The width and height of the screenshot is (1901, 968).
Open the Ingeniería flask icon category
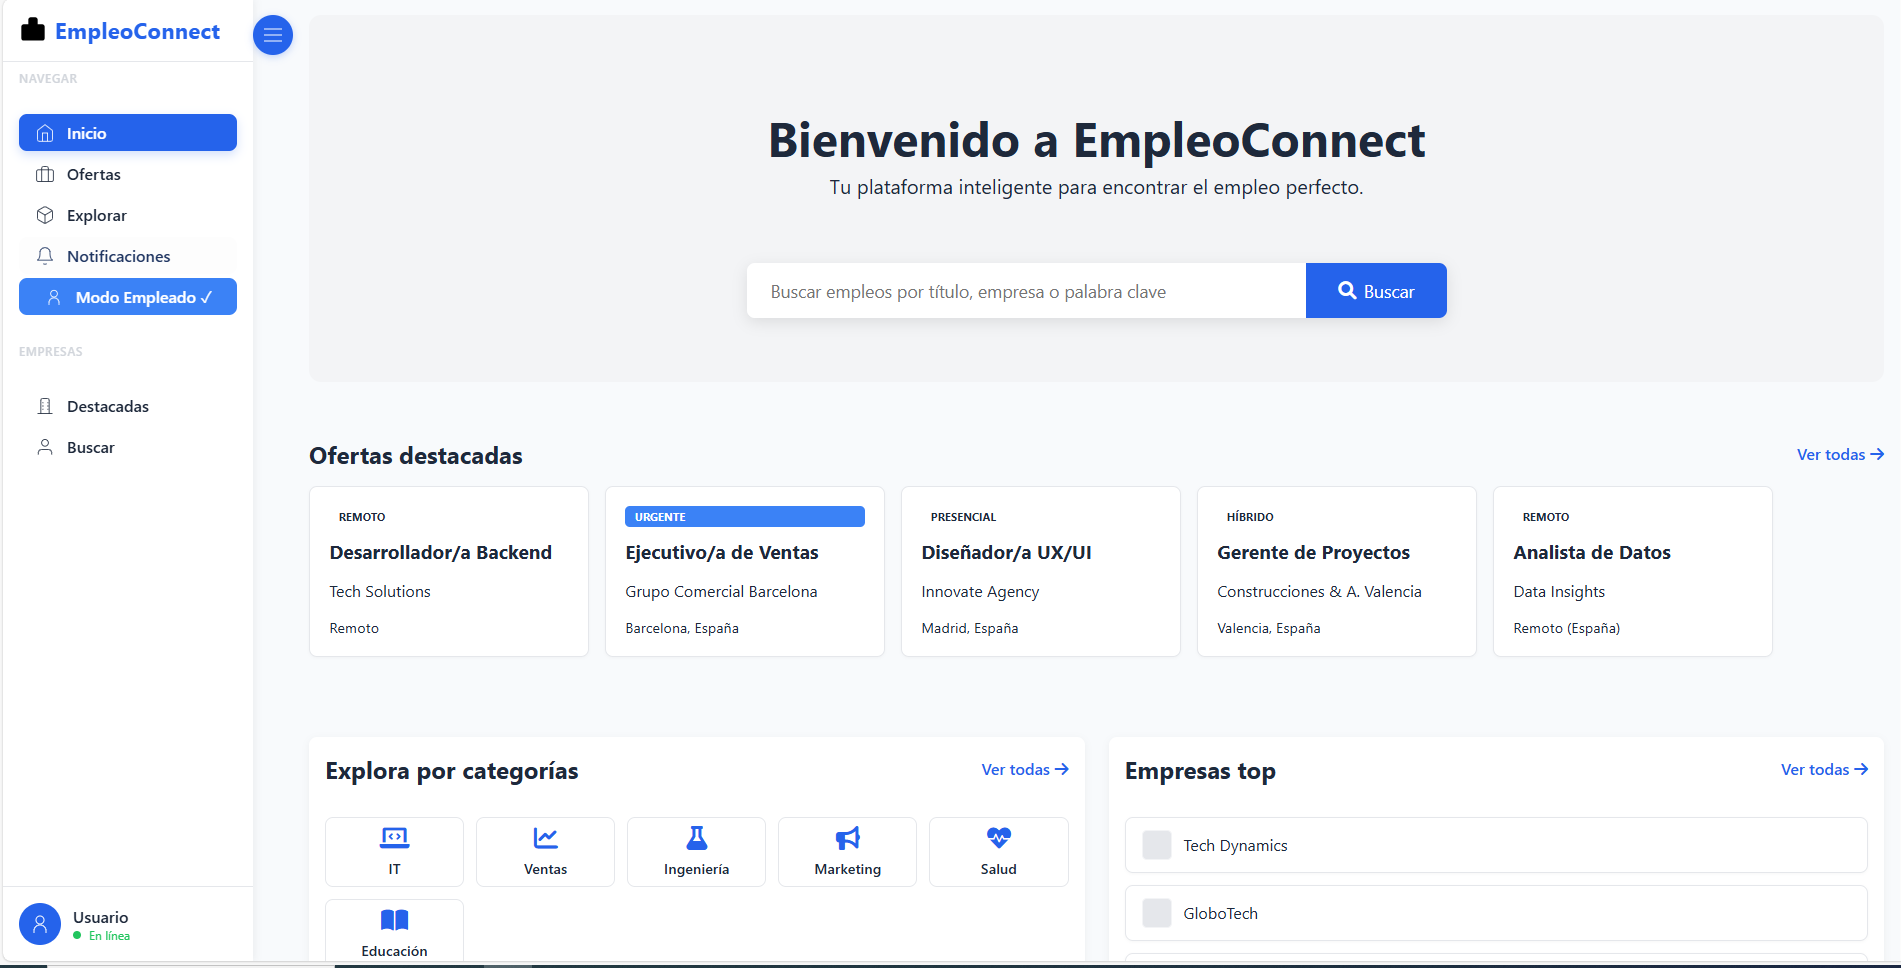tap(696, 838)
